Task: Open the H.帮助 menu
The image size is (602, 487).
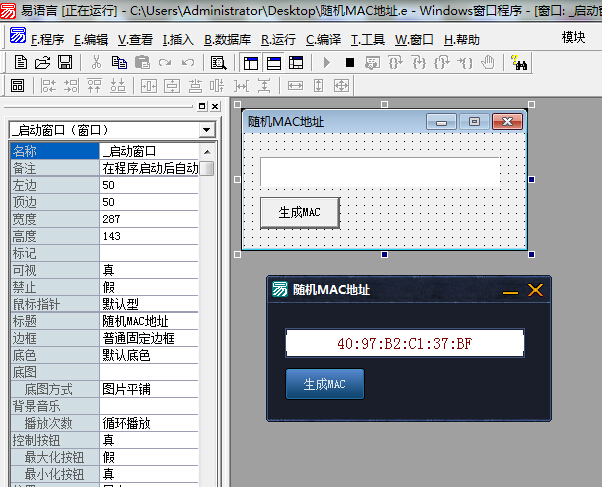Action: (461, 40)
